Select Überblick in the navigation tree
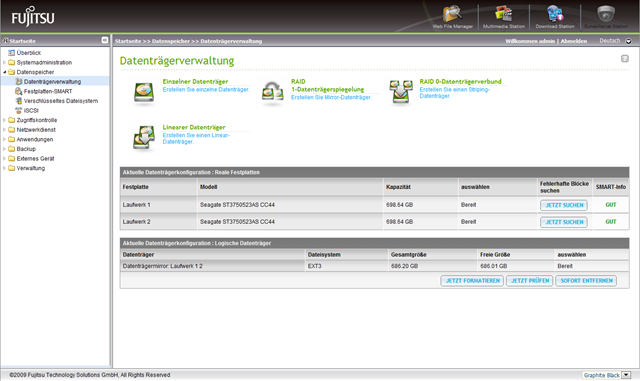Image resolution: width=640 pixels, height=381 pixels. pos(29,53)
